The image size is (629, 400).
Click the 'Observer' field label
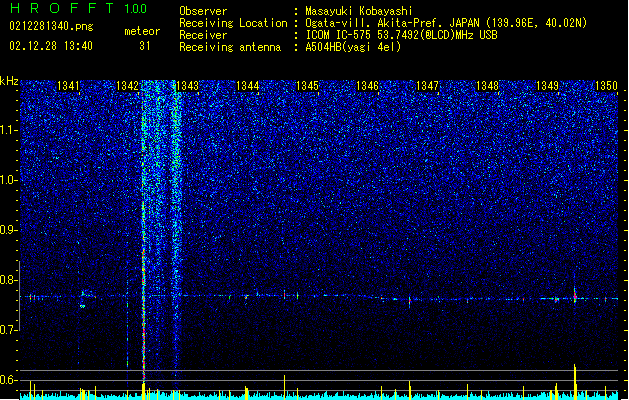[203, 11]
